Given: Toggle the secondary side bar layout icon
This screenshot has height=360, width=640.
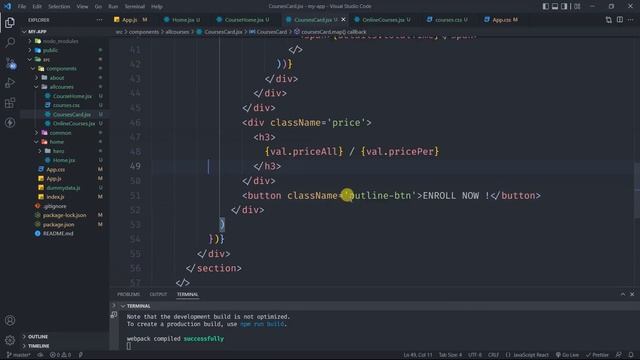Looking at the screenshot, I should click(564, 6).
